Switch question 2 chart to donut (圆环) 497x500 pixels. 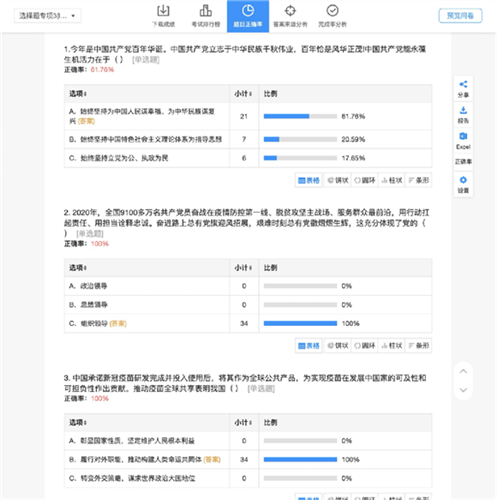[x=364, y=346]
